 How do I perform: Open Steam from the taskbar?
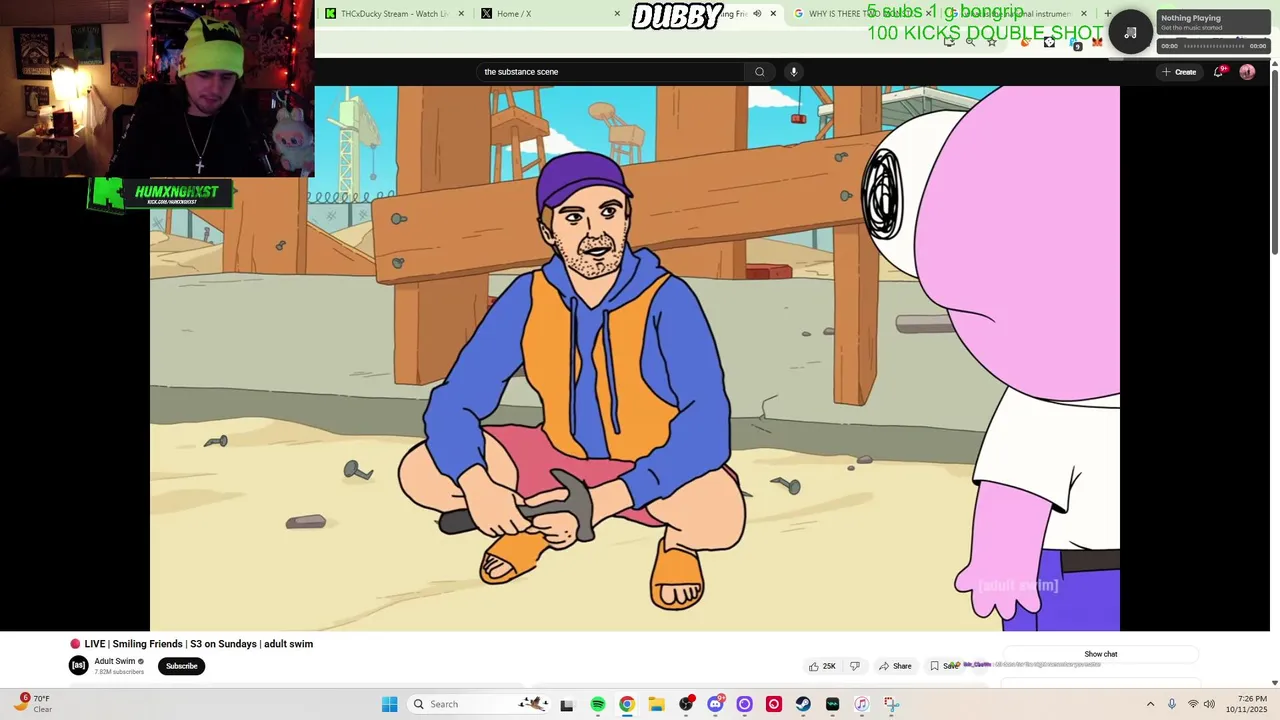pos(803,704)
